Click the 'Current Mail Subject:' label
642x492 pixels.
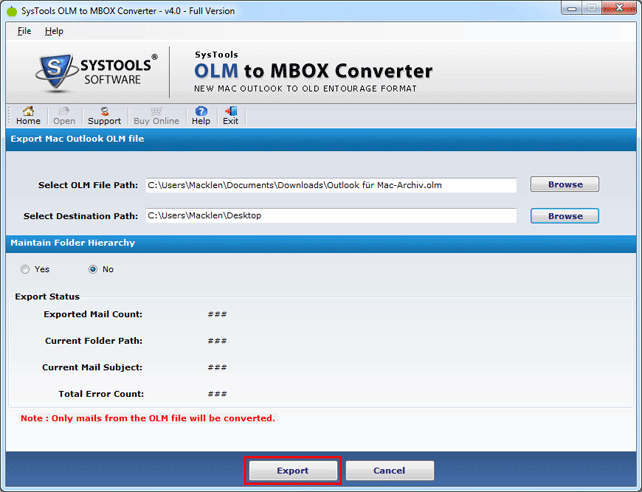[92, 368]
